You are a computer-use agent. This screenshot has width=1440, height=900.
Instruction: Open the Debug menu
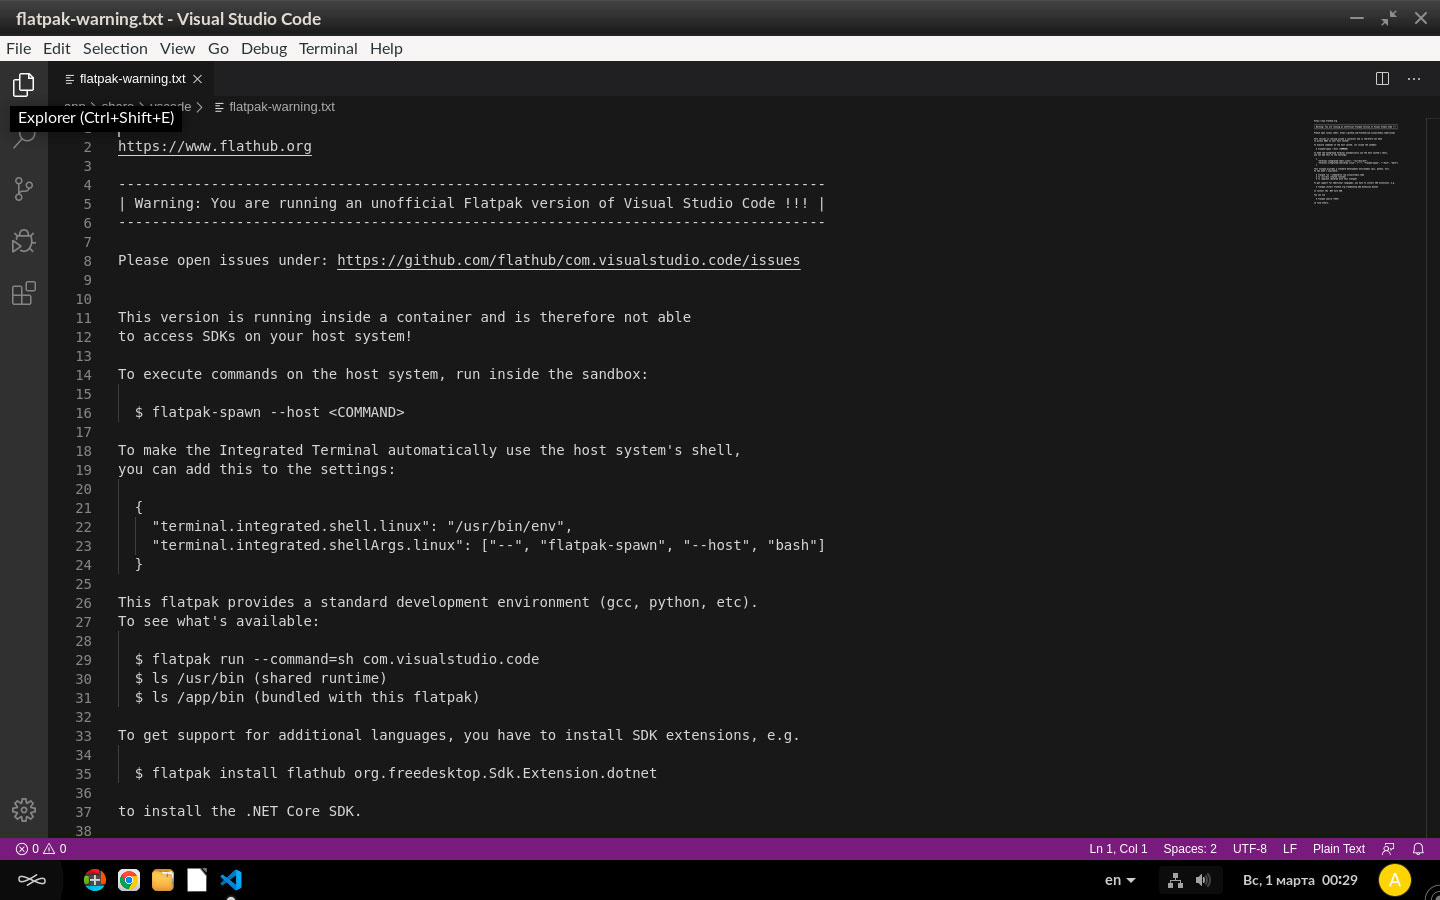tap(264, 48)
